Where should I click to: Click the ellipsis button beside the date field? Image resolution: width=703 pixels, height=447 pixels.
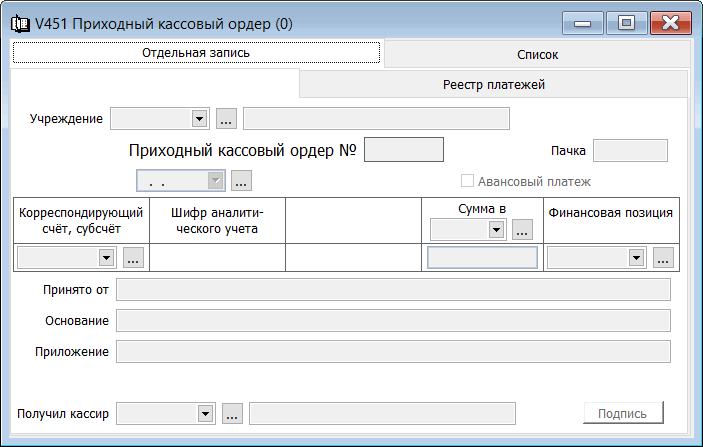[241, 181]
